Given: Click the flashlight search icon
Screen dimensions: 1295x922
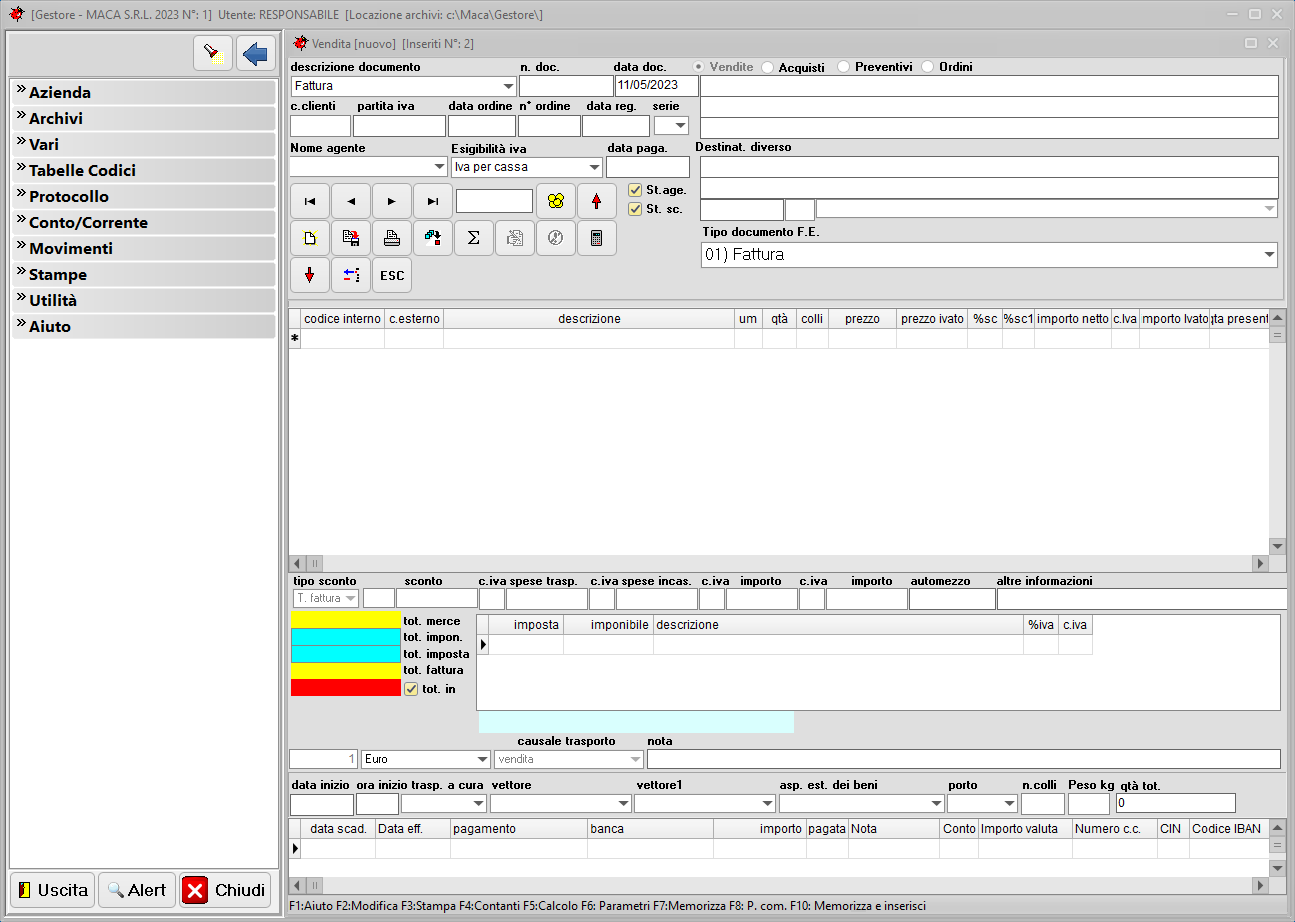Looking at the screenshot, I should tap(212, 52).
